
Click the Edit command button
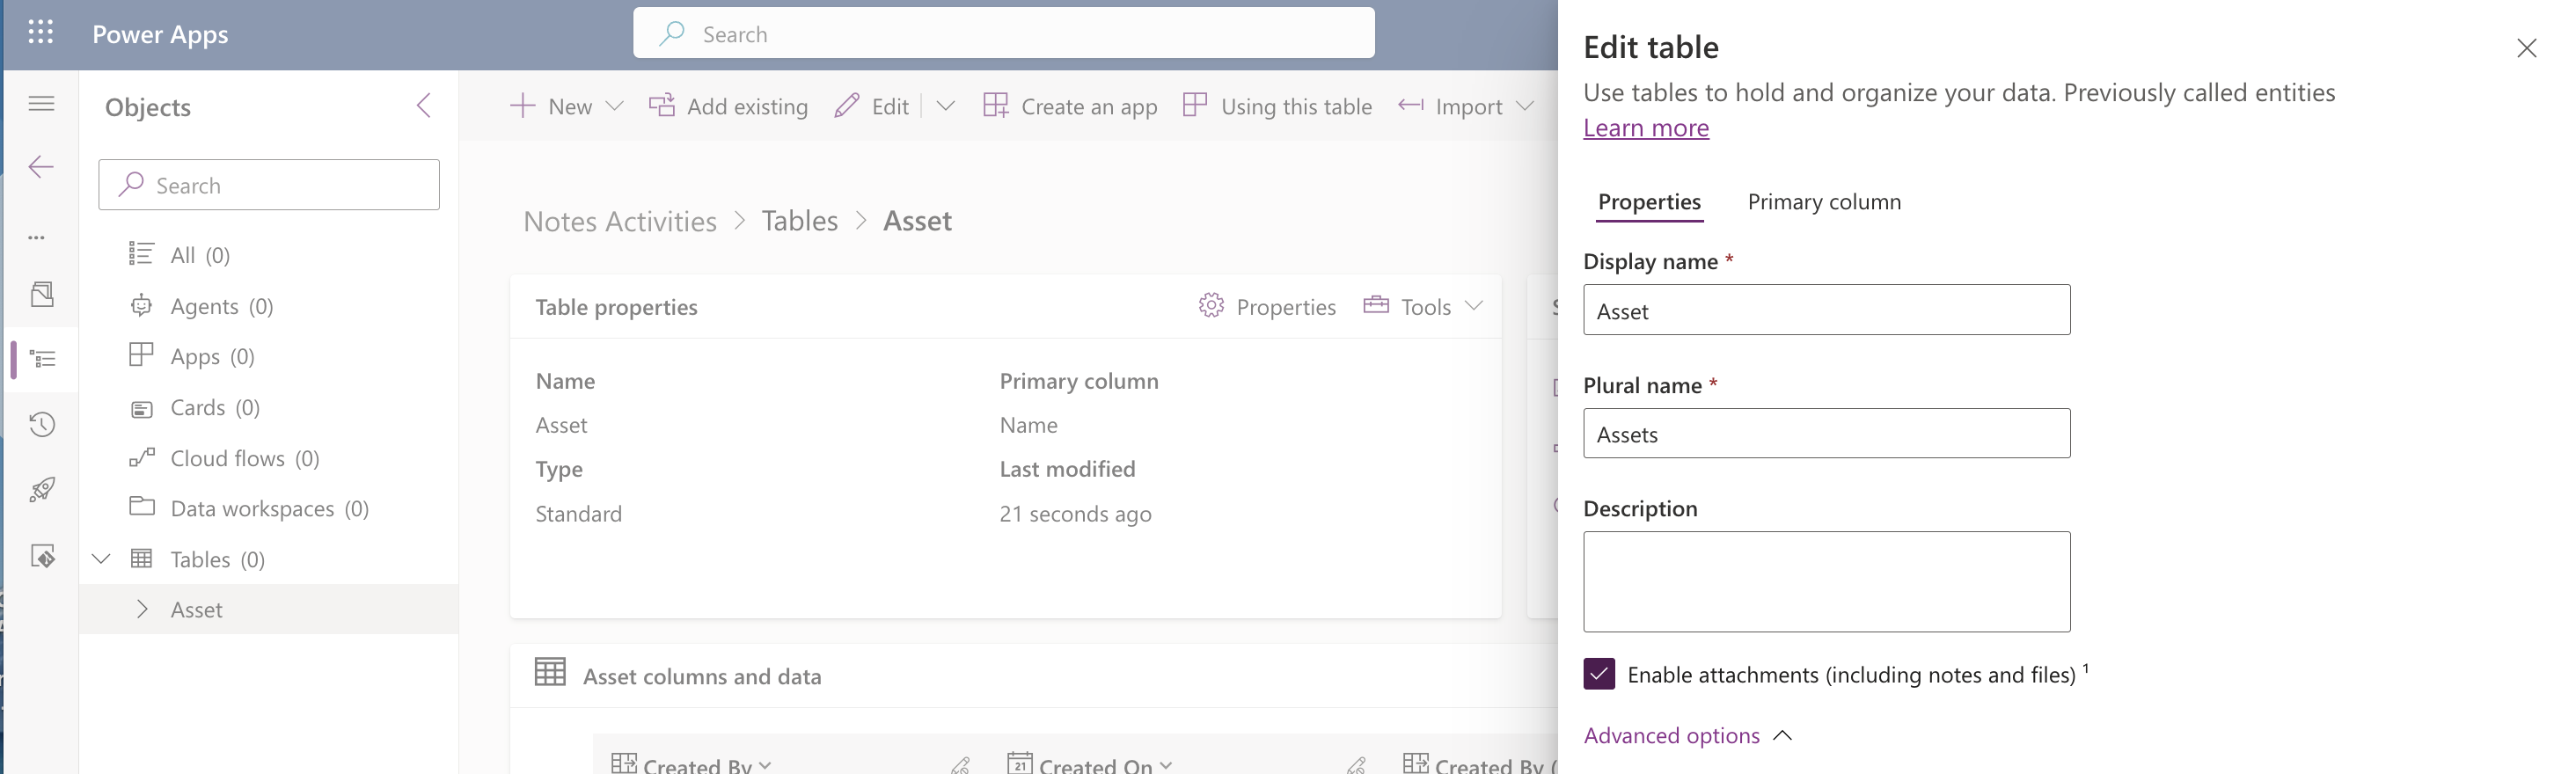pos(872,106)
